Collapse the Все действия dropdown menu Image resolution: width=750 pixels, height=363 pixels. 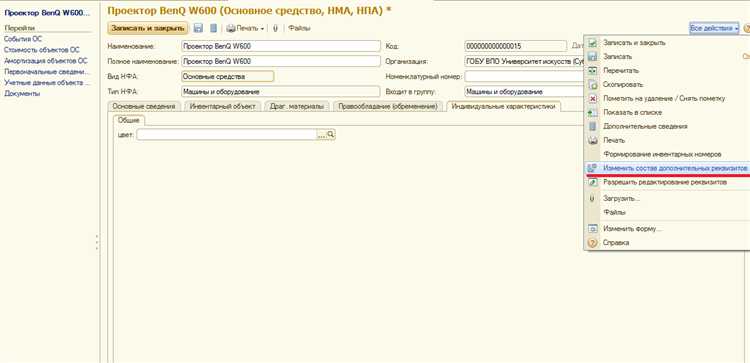click(x=714, y=29)
